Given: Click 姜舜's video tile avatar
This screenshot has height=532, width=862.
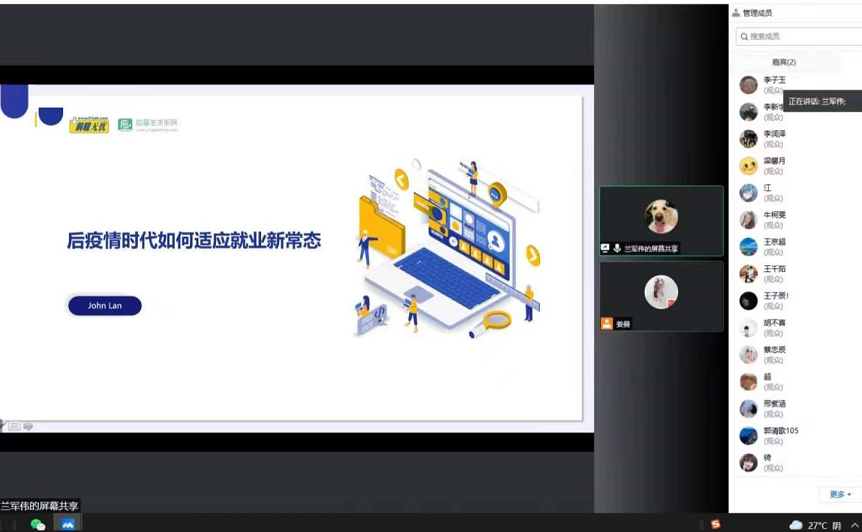Looking at the screenshot, I should pyautogui.click(x=661, y=292).
